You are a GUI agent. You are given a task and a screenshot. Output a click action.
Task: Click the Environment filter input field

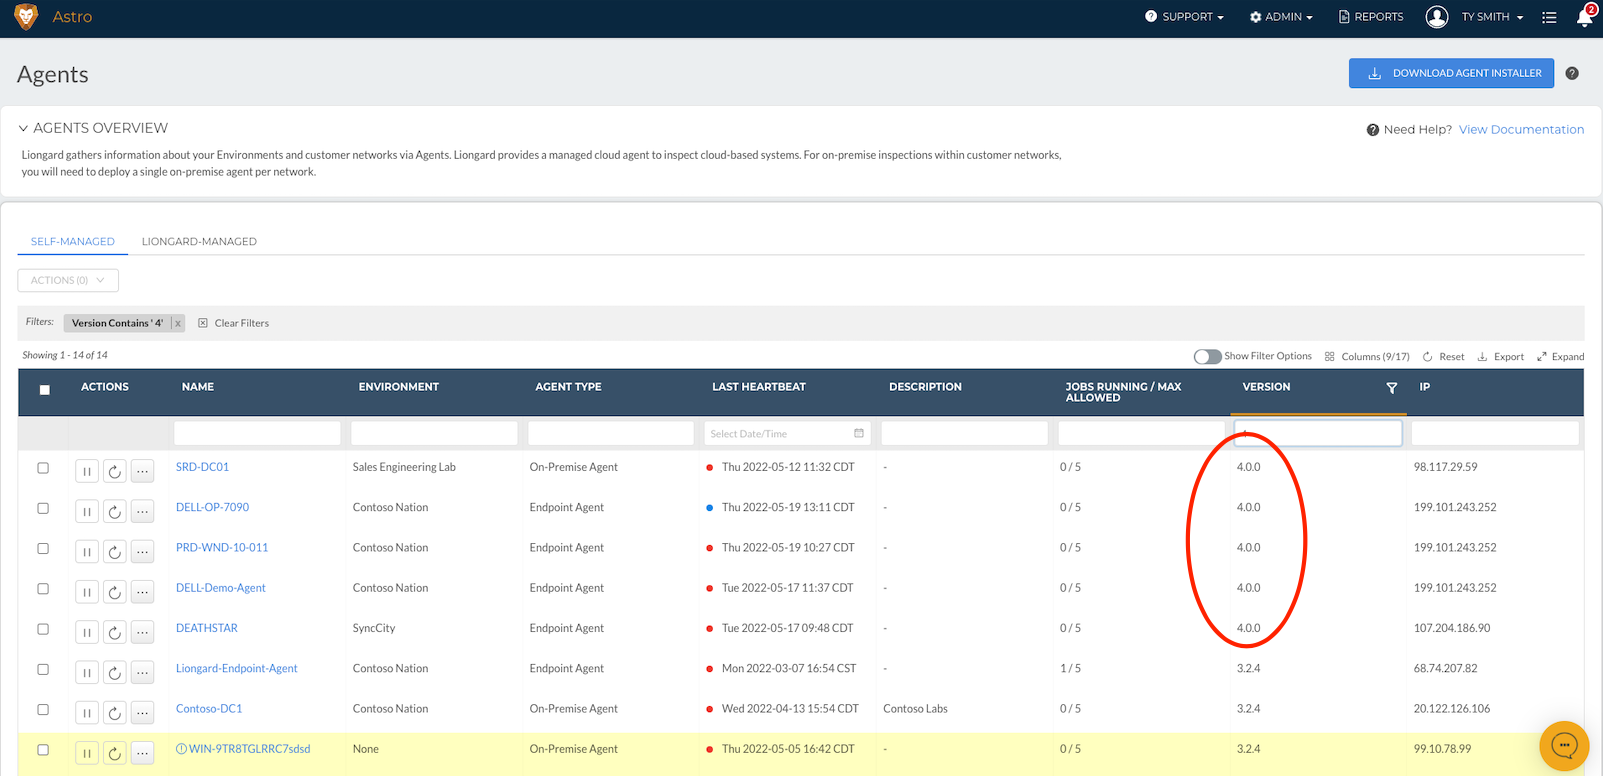[x=434, y=433]
